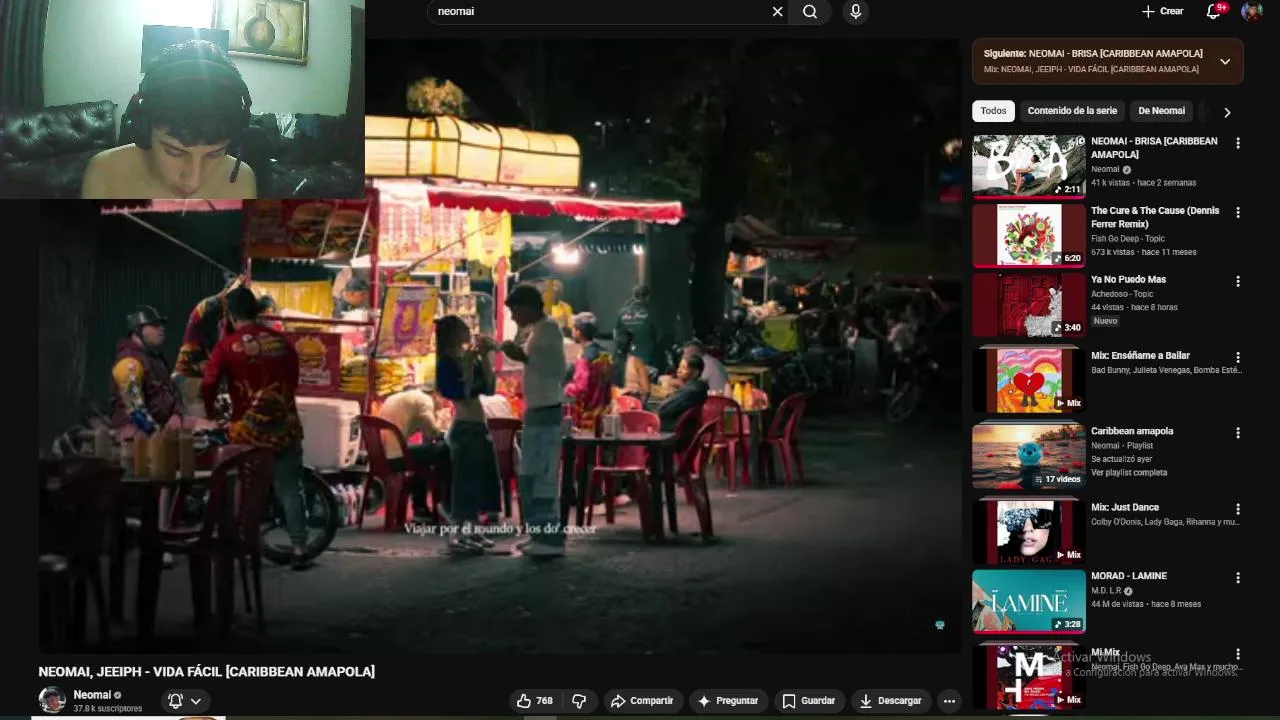Click the main video player

tap(500, 345)
